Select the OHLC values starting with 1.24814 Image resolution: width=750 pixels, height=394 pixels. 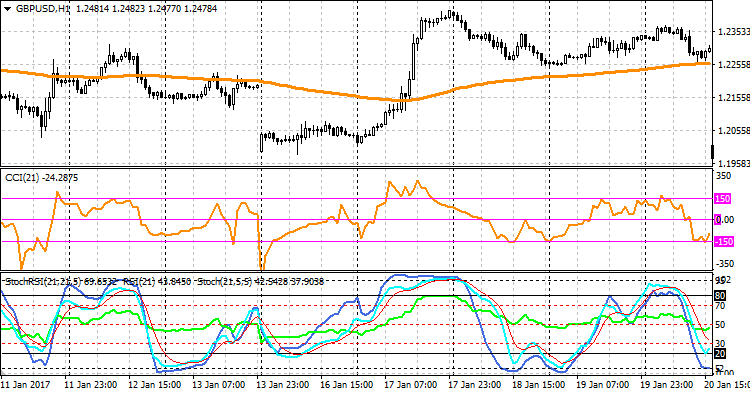point(146,9)
